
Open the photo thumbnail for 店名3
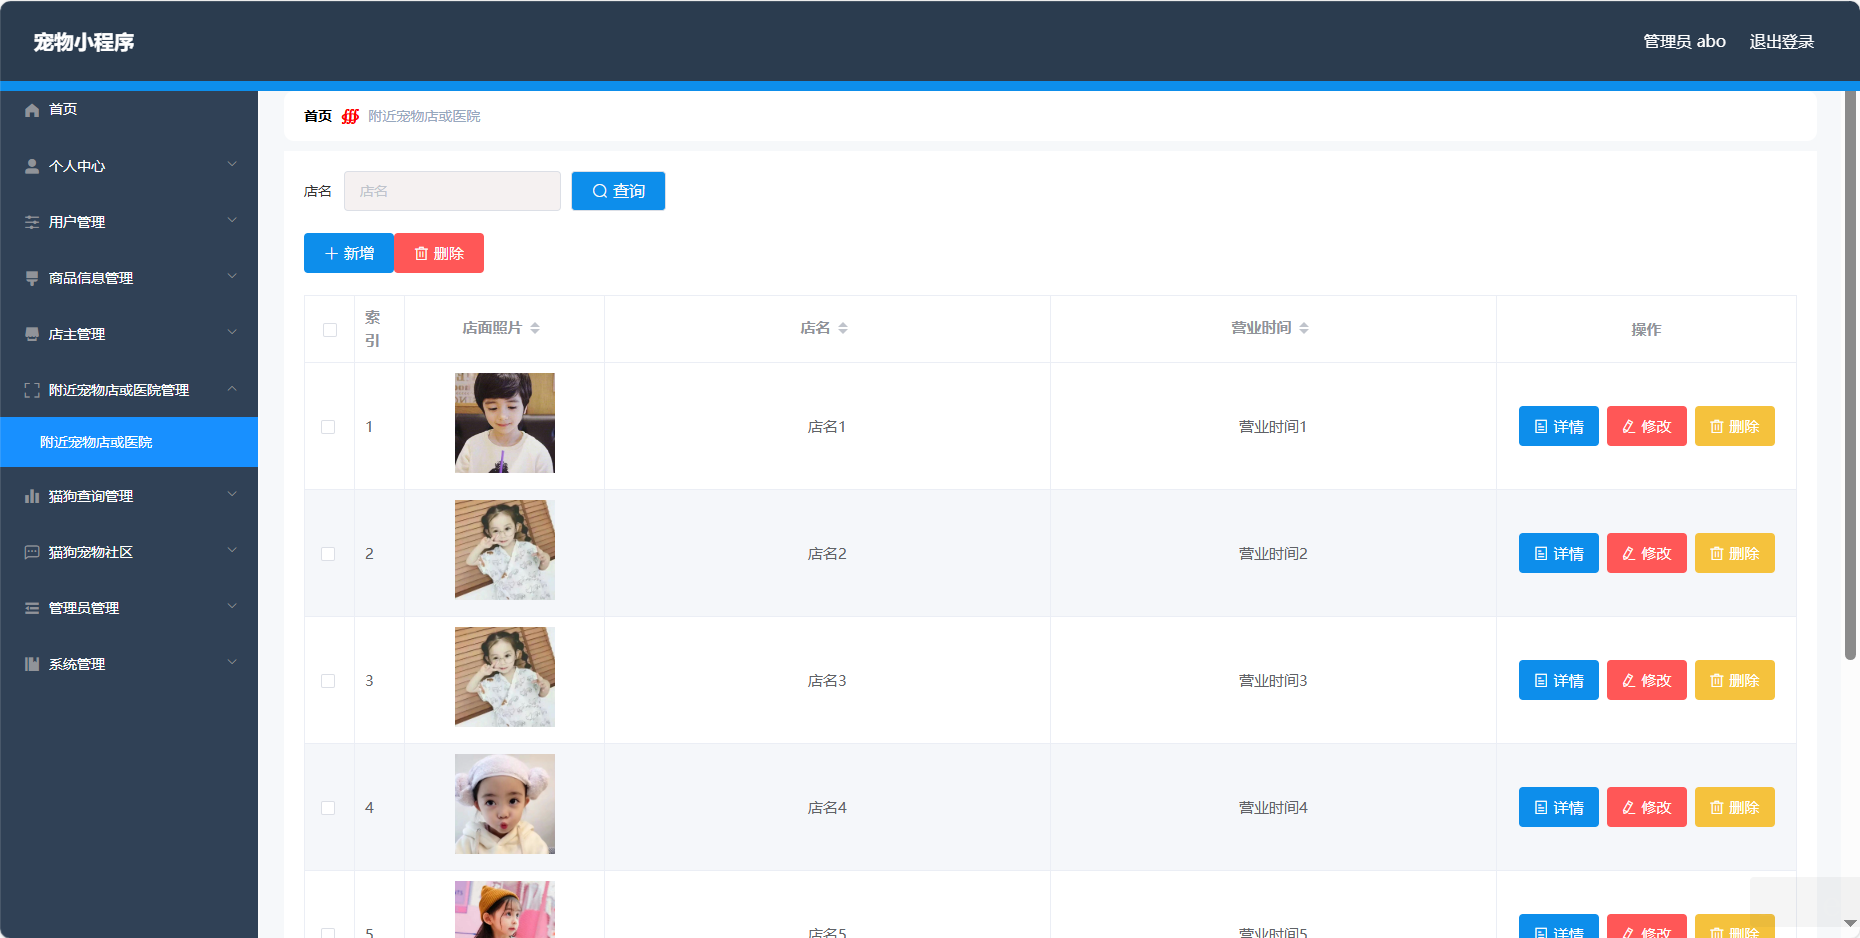click(x=505, y=677)
